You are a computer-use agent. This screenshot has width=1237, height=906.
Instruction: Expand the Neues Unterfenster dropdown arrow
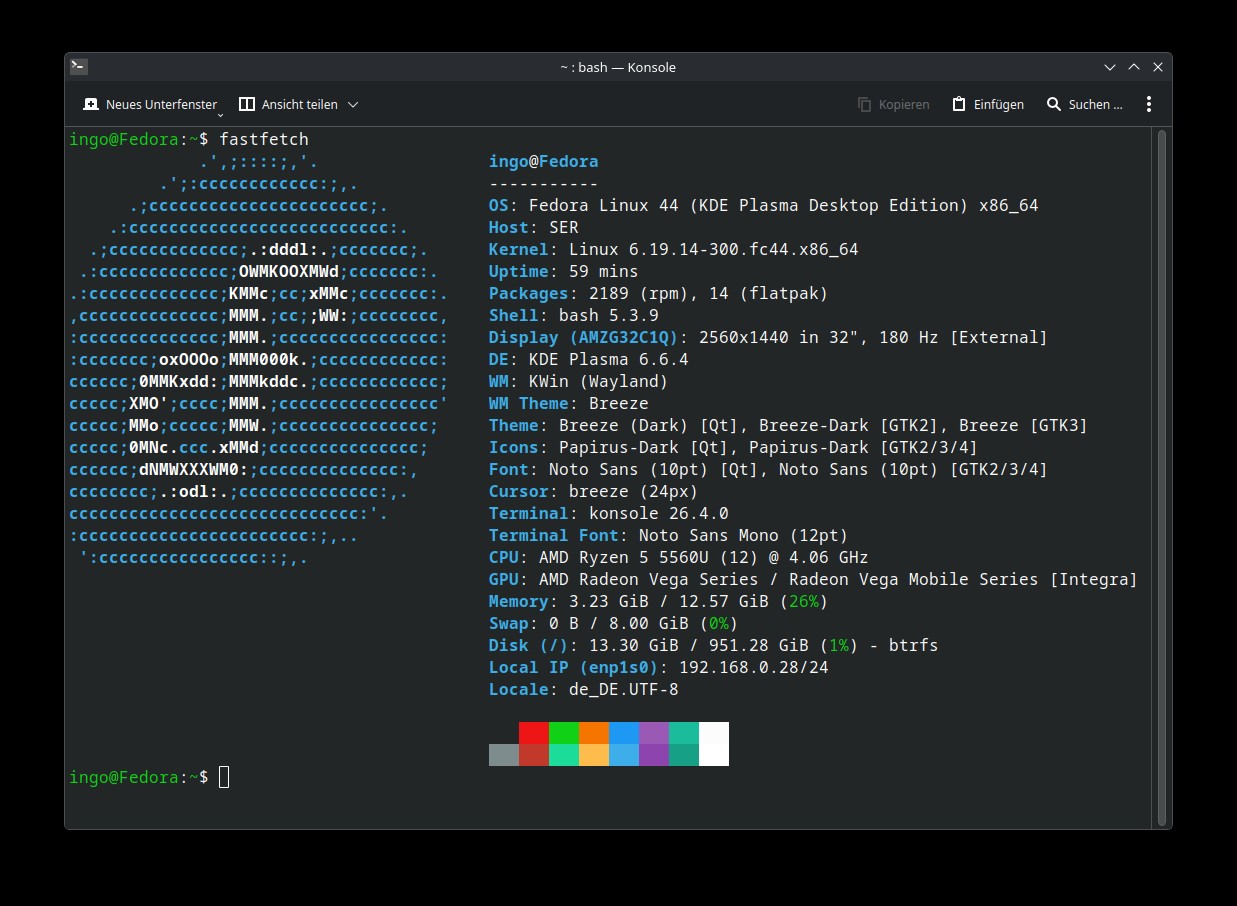220,115
